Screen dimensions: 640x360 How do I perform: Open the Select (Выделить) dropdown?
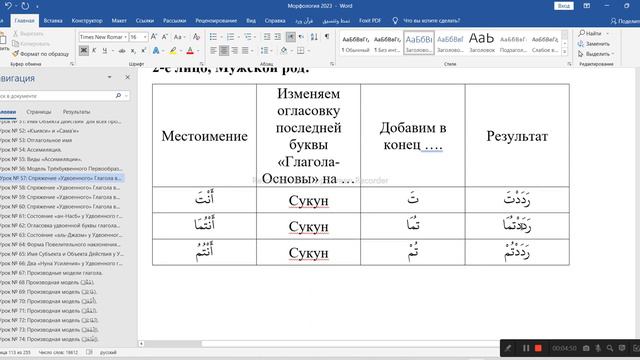tap(596, 54)
